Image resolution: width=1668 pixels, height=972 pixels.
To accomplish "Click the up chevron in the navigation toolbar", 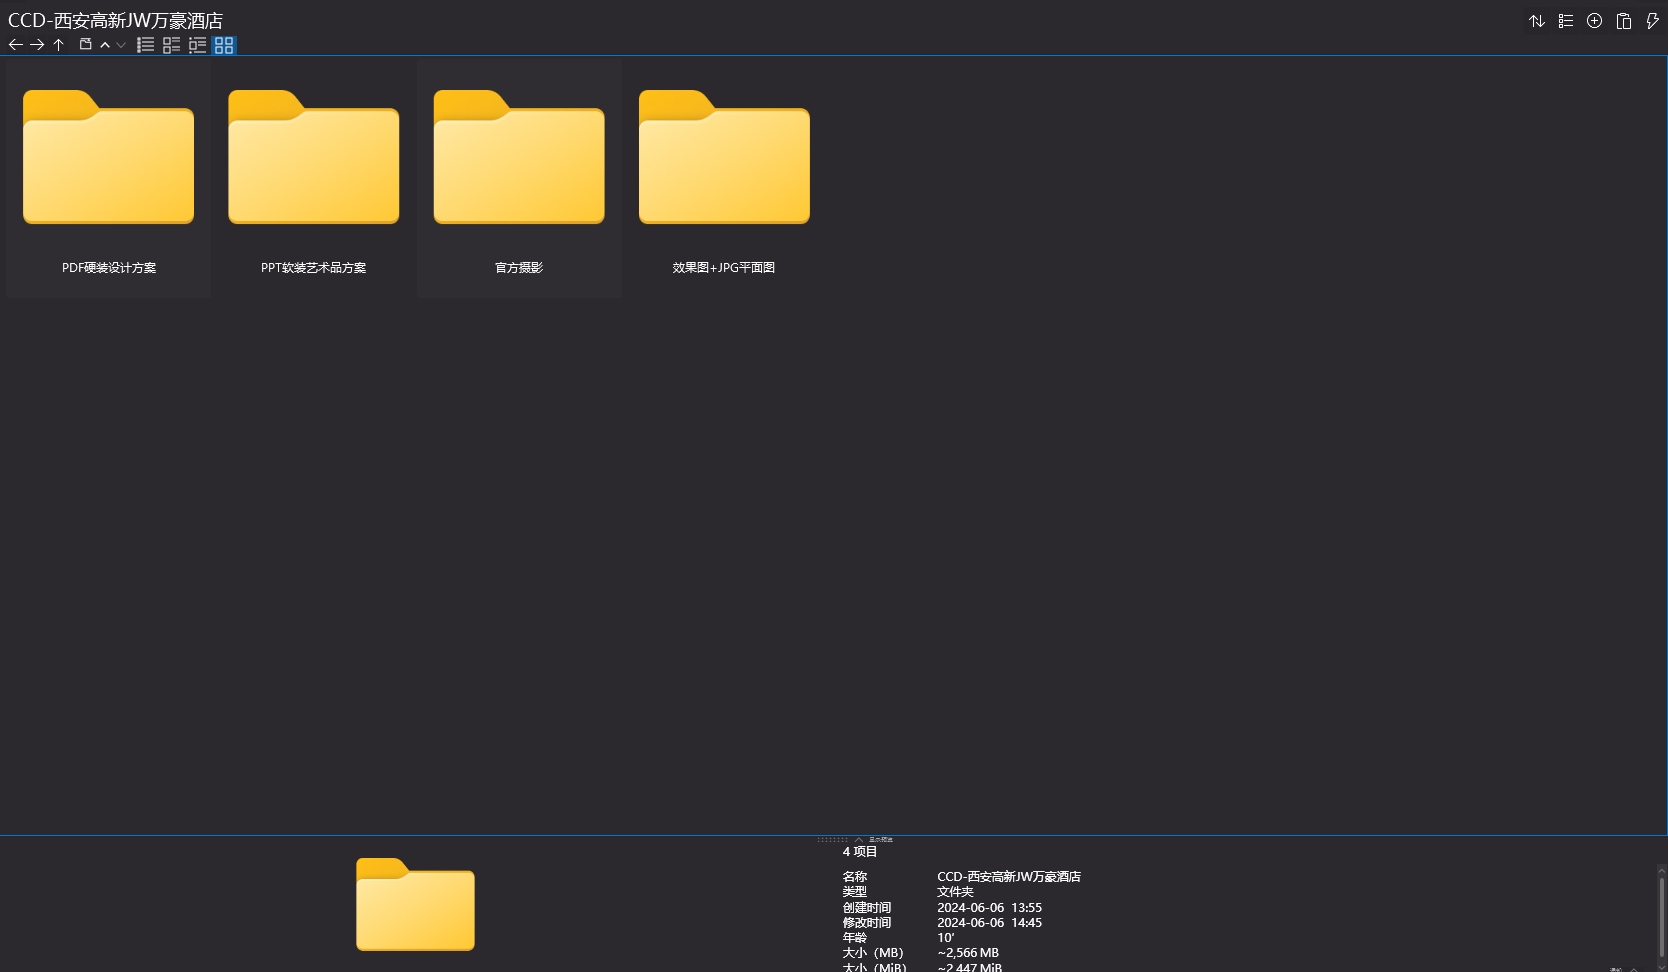I will click(105, 45).
